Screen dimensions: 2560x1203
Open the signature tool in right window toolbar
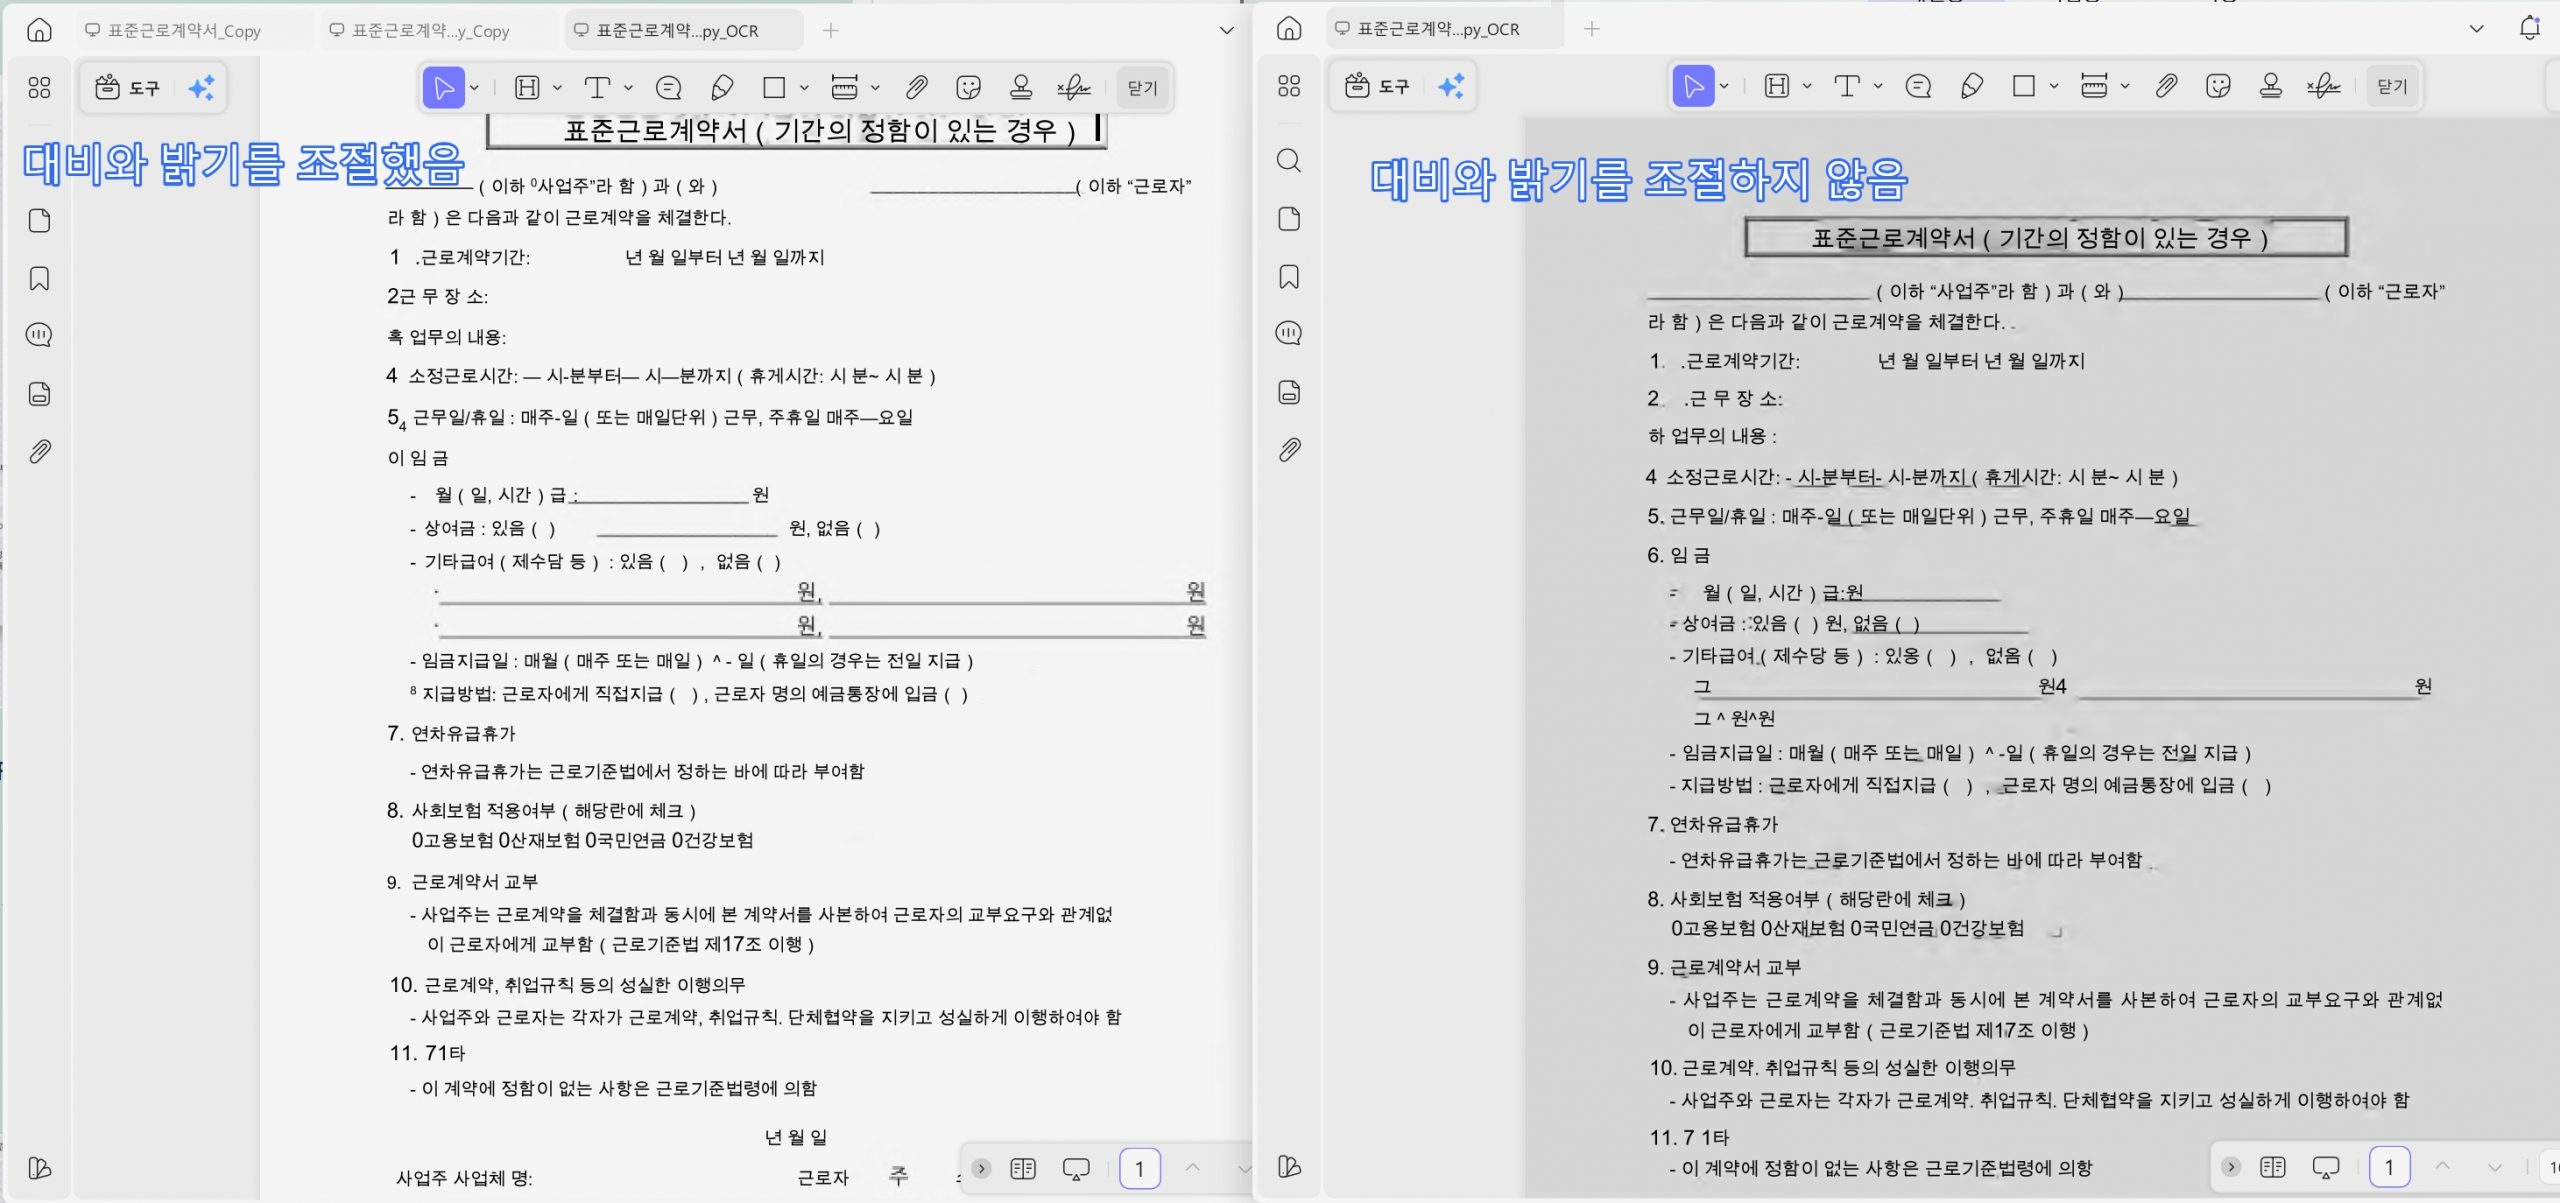[x=2324, y=86]
